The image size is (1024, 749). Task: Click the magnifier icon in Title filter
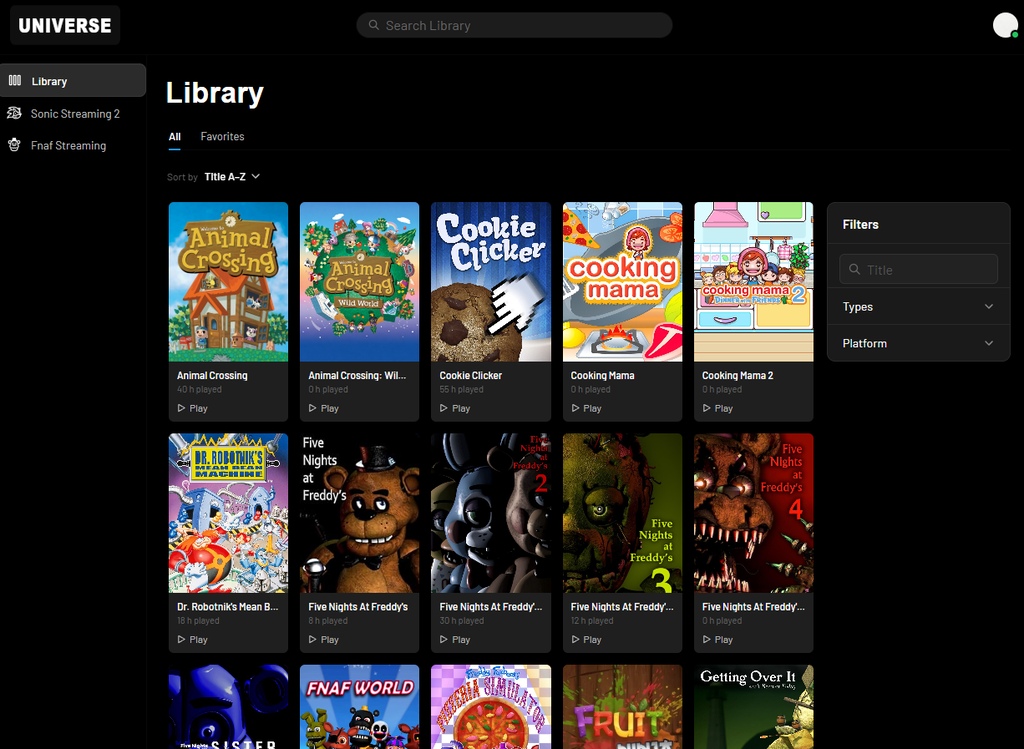[854, 269]
